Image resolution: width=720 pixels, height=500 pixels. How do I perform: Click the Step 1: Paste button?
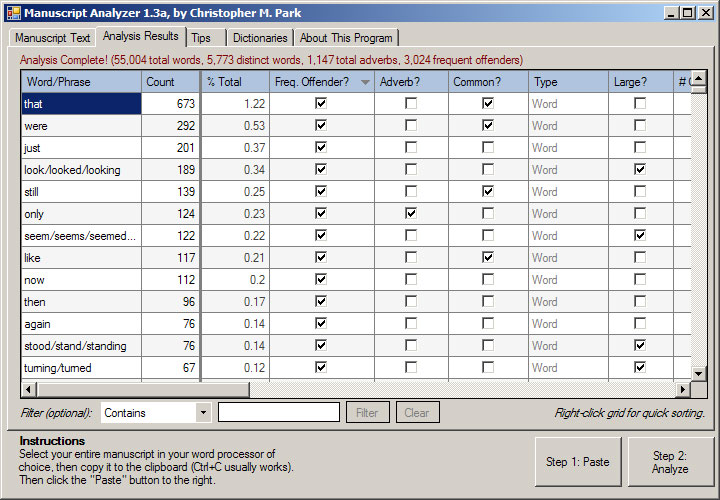pos(578,461)
